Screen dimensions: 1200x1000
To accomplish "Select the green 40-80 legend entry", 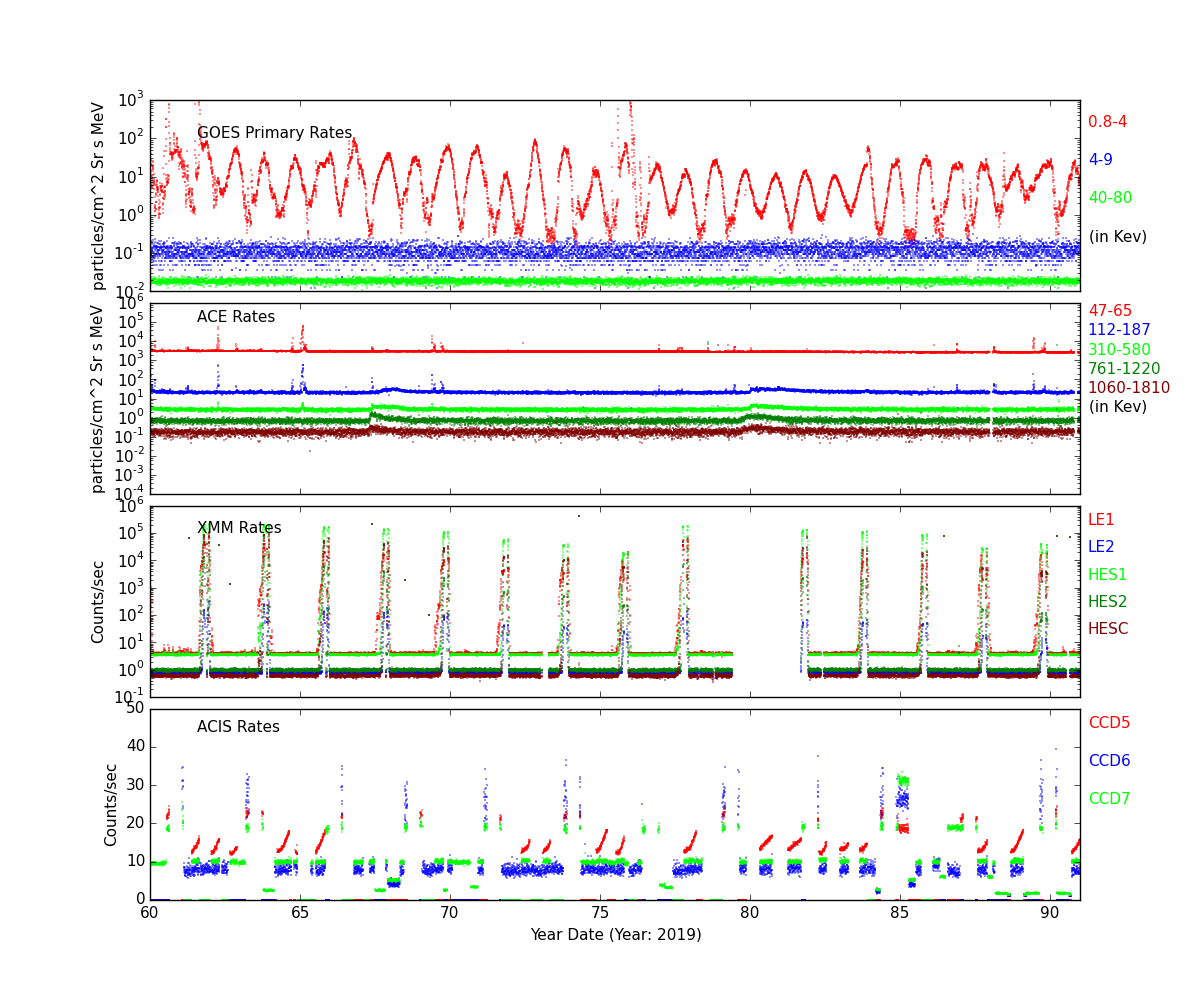I will coord(1110,198).
